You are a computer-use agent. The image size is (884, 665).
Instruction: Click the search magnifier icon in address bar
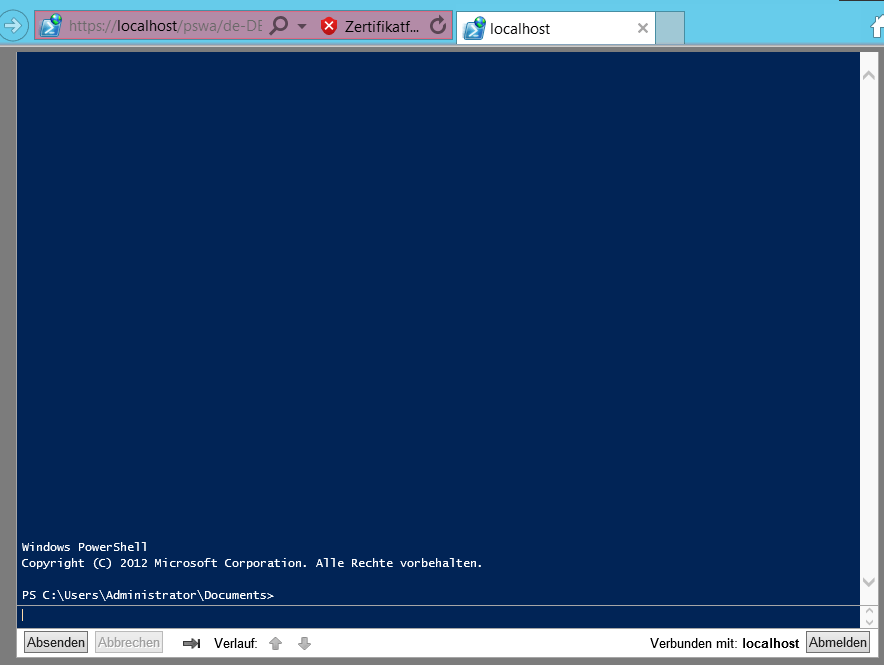point(280,26)
